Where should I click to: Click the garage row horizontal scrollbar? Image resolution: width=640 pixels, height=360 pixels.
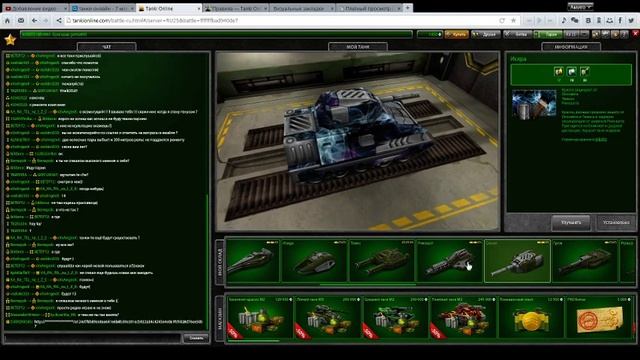[367, 284]
